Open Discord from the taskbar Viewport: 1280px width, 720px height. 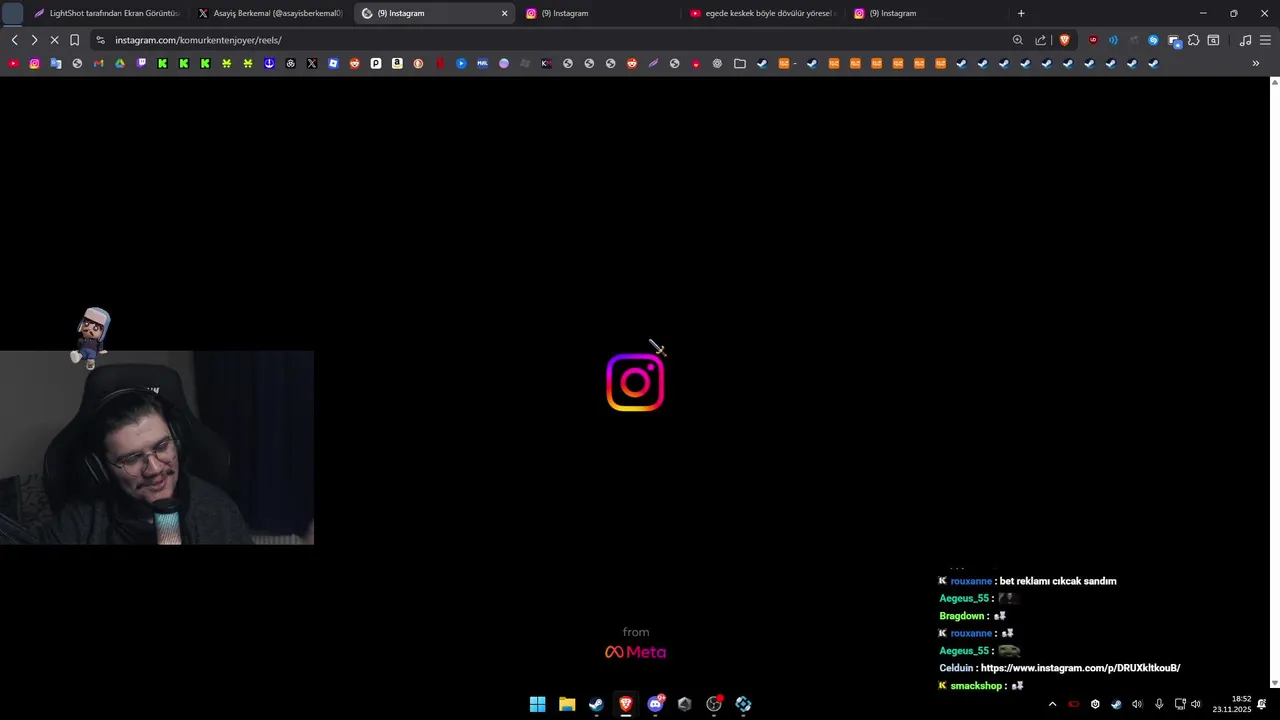pos(655,704)
